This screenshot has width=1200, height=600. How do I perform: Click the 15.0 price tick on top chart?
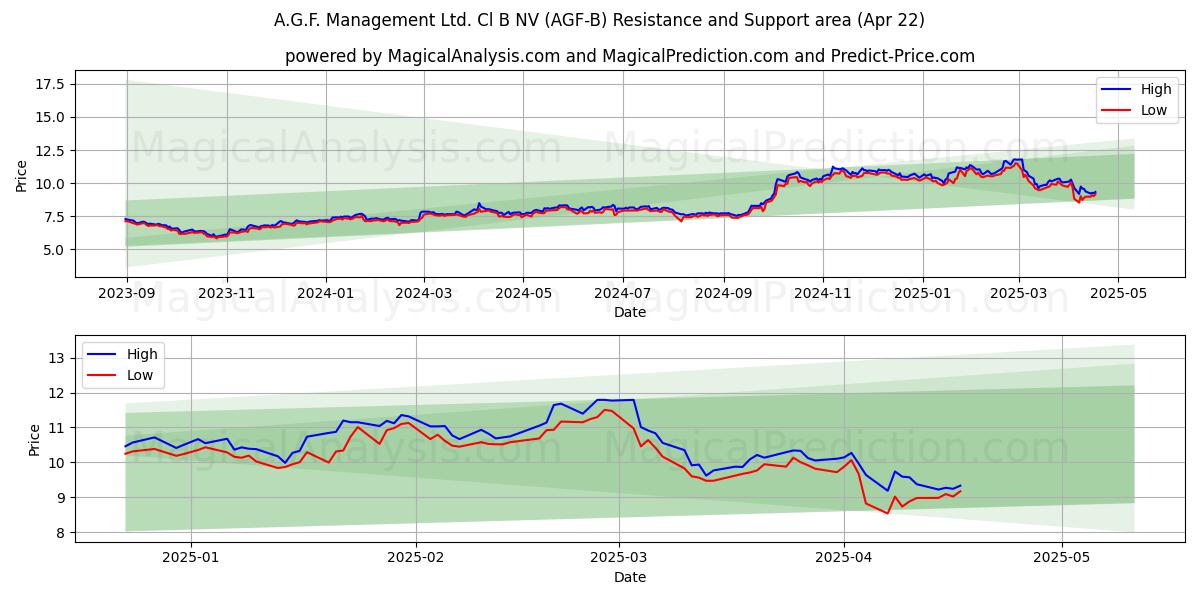click(51, 117)
